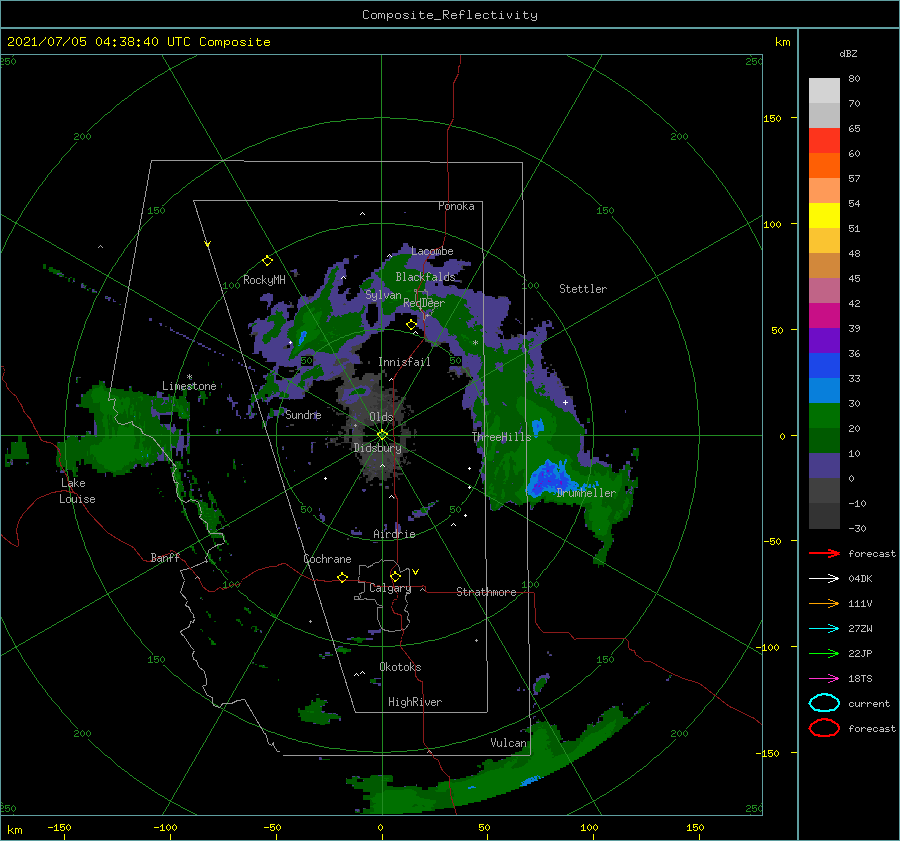Click the blue storm cell near Drumheller
The height and width of the screenshot is (841, 900).
pos(548,478)
